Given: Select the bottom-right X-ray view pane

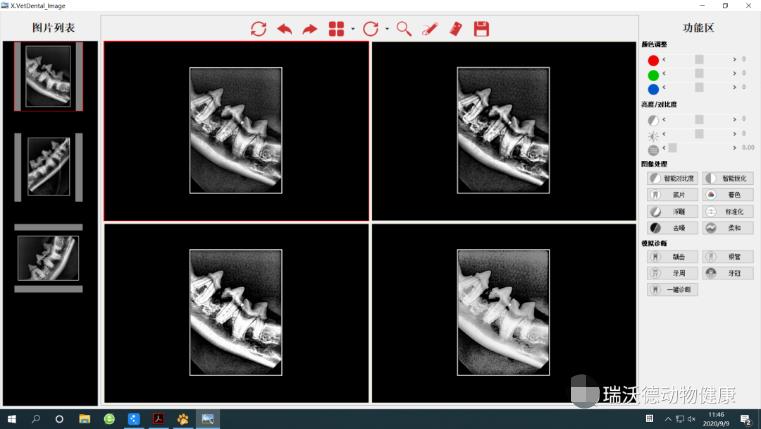Looking at the screenshot, I should [x=504, y=313].
